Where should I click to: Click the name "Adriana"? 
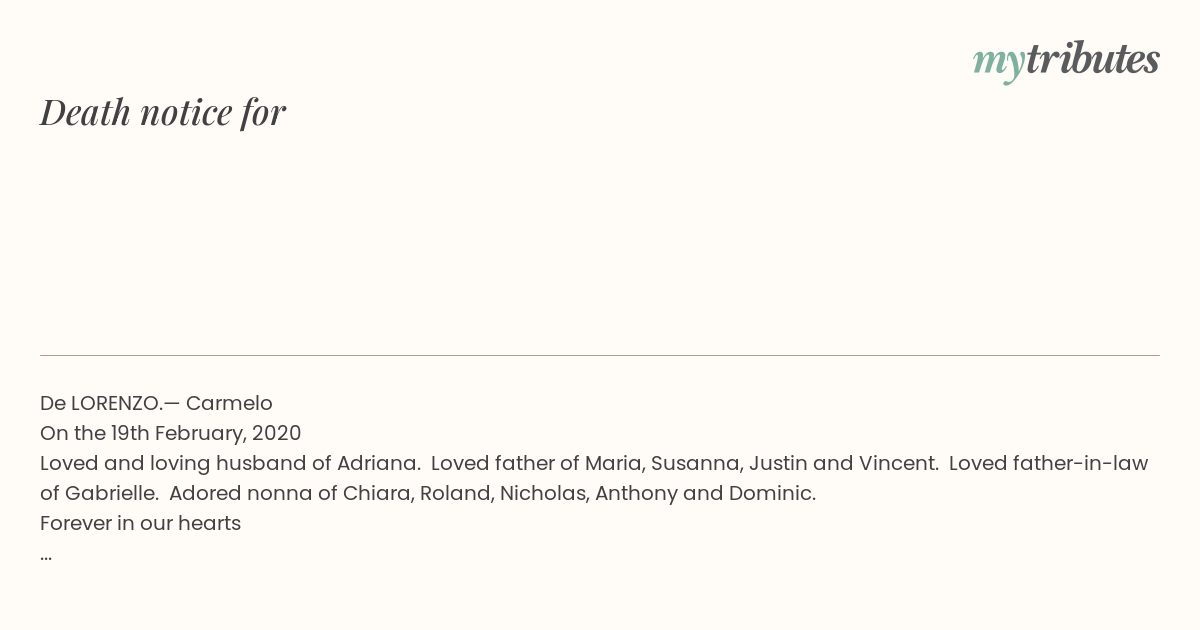[x=376, y=464]
